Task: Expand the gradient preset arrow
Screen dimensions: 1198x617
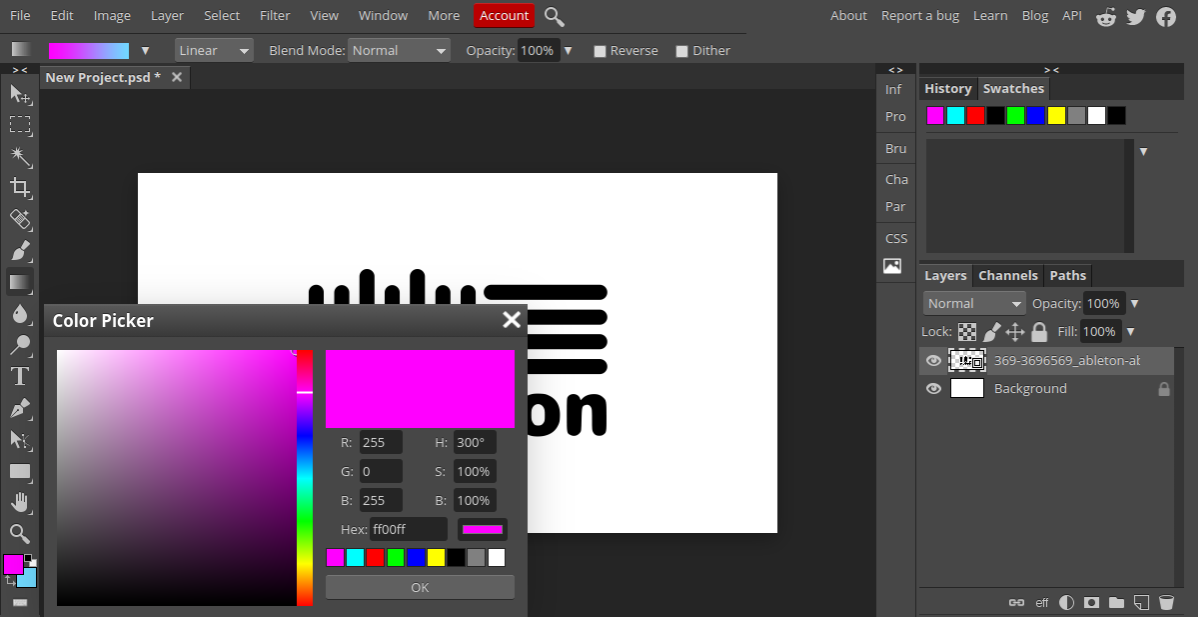Action: click(145, 51)
